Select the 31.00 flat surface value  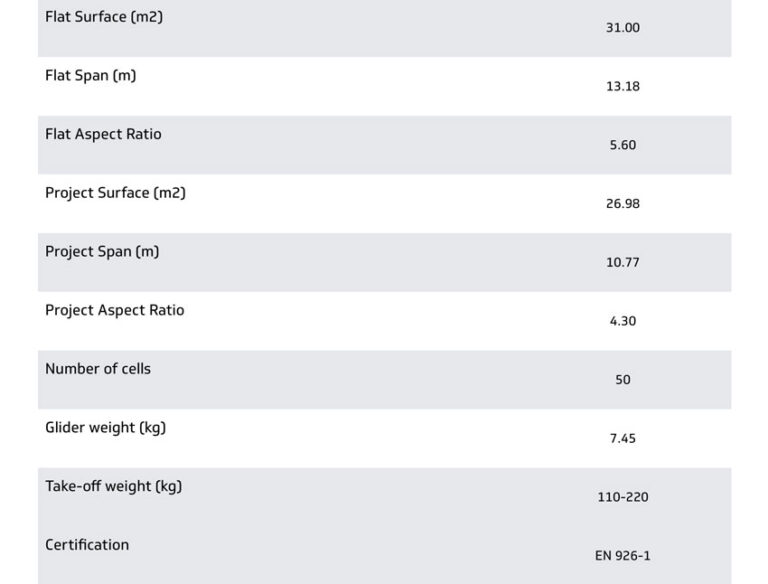point(622,28)
